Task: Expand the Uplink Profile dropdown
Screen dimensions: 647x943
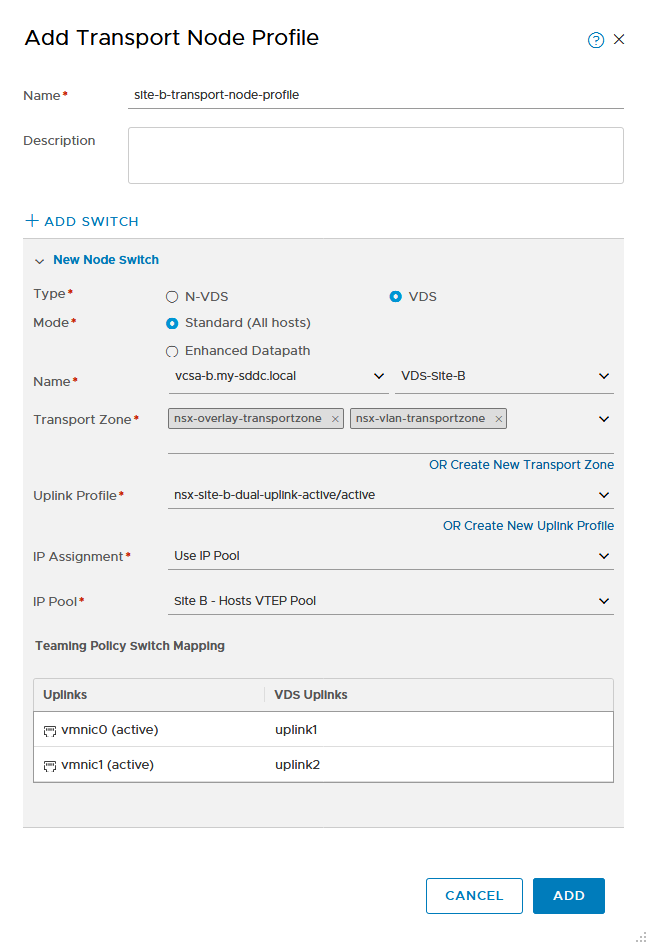Action: pos(391,495)
